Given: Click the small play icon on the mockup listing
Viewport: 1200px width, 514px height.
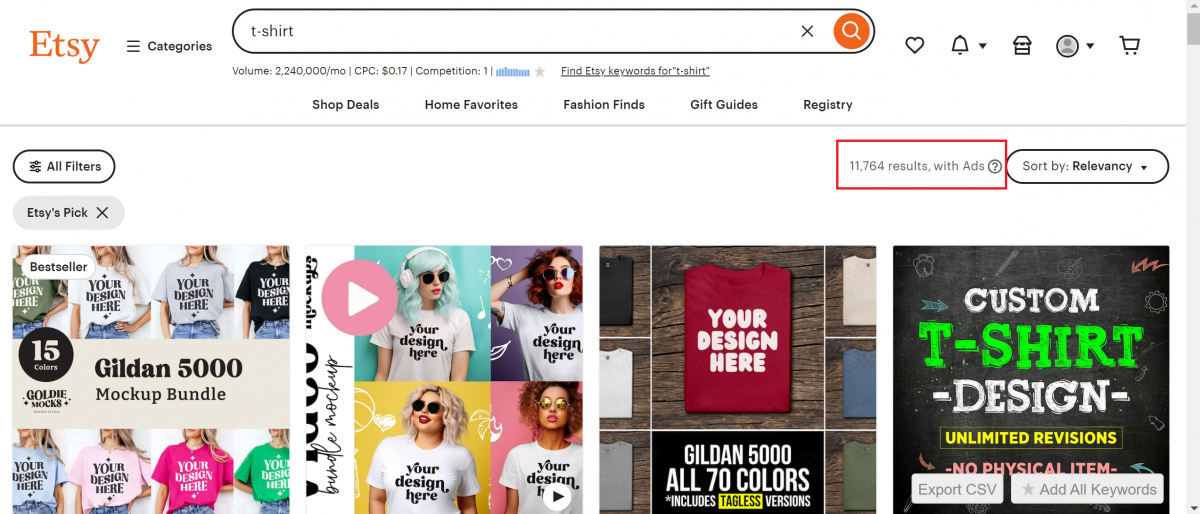Looking at the screenshot, I should click(557, 497).
